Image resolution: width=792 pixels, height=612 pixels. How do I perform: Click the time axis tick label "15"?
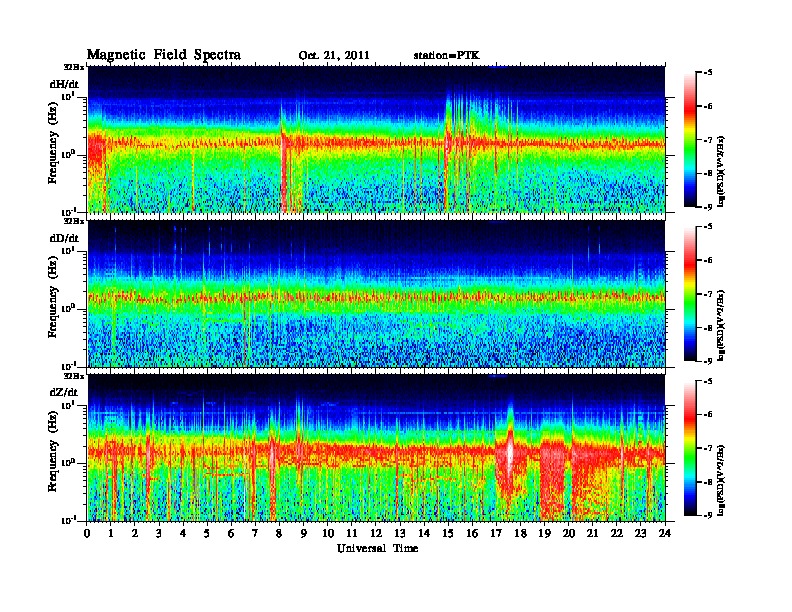point(448,533)
